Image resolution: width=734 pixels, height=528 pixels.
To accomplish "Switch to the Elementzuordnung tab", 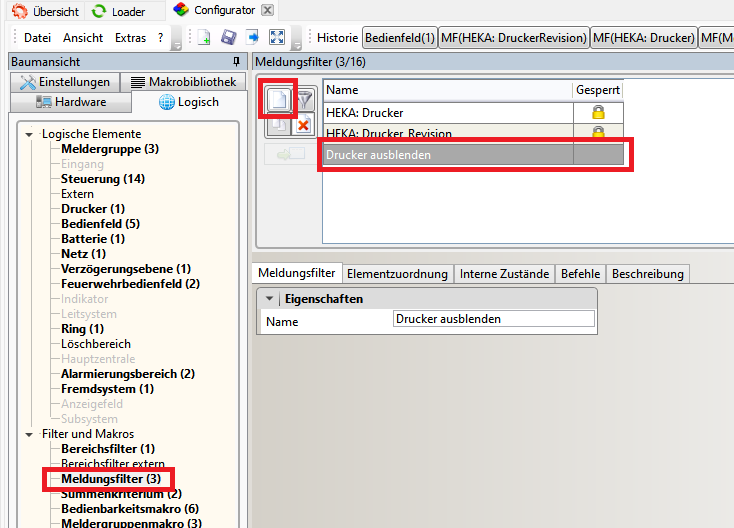I will click(397, 274).
